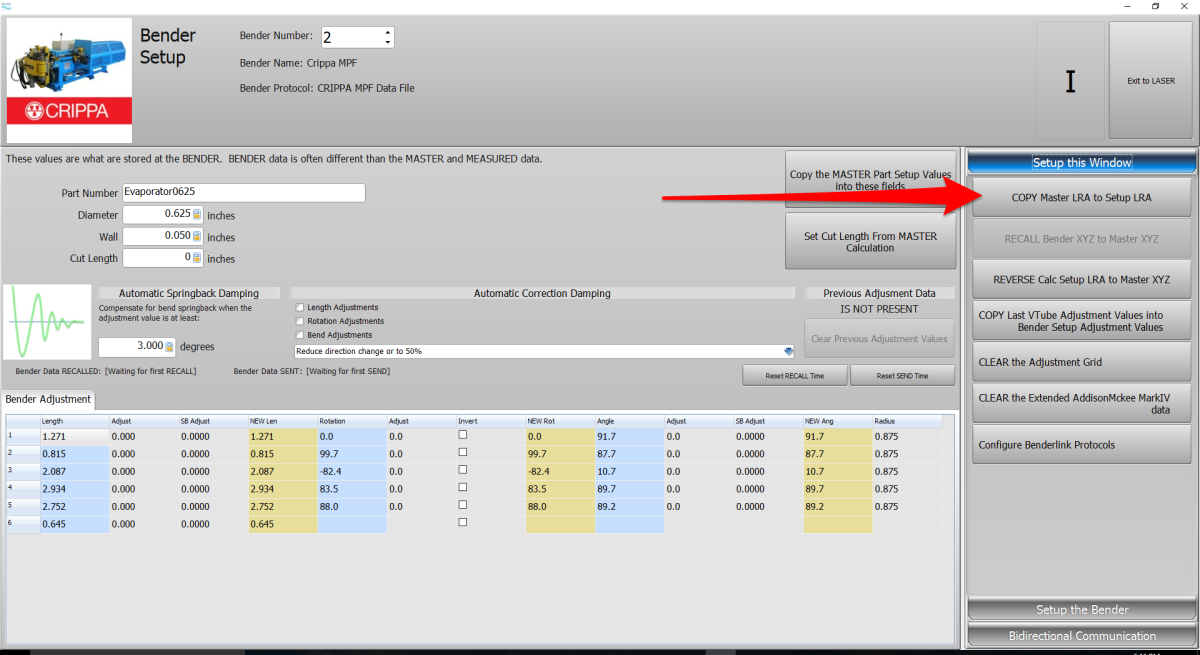Click the Part Number input field
The width and height of the screenshot is (1200, 655).
(243, 193)
